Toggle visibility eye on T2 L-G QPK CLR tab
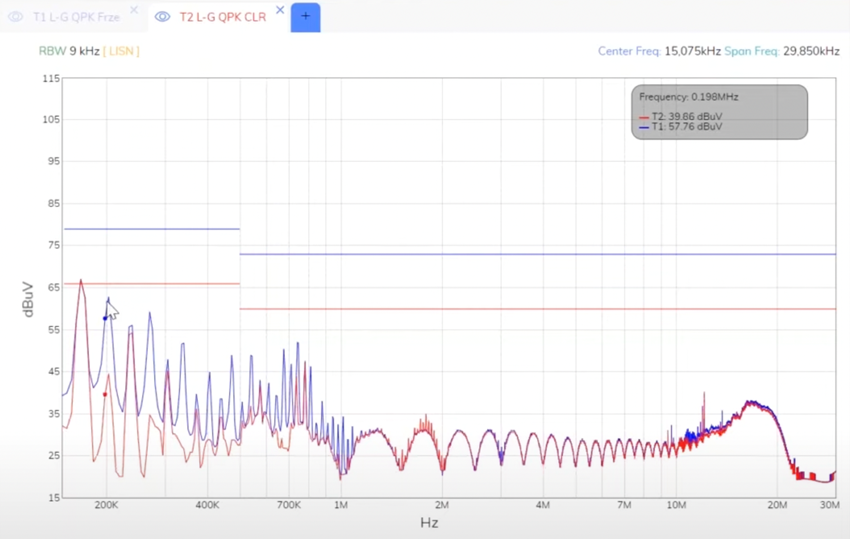This screenshot has height=539, width=850. pyautogui.click(x=162, y=17)
